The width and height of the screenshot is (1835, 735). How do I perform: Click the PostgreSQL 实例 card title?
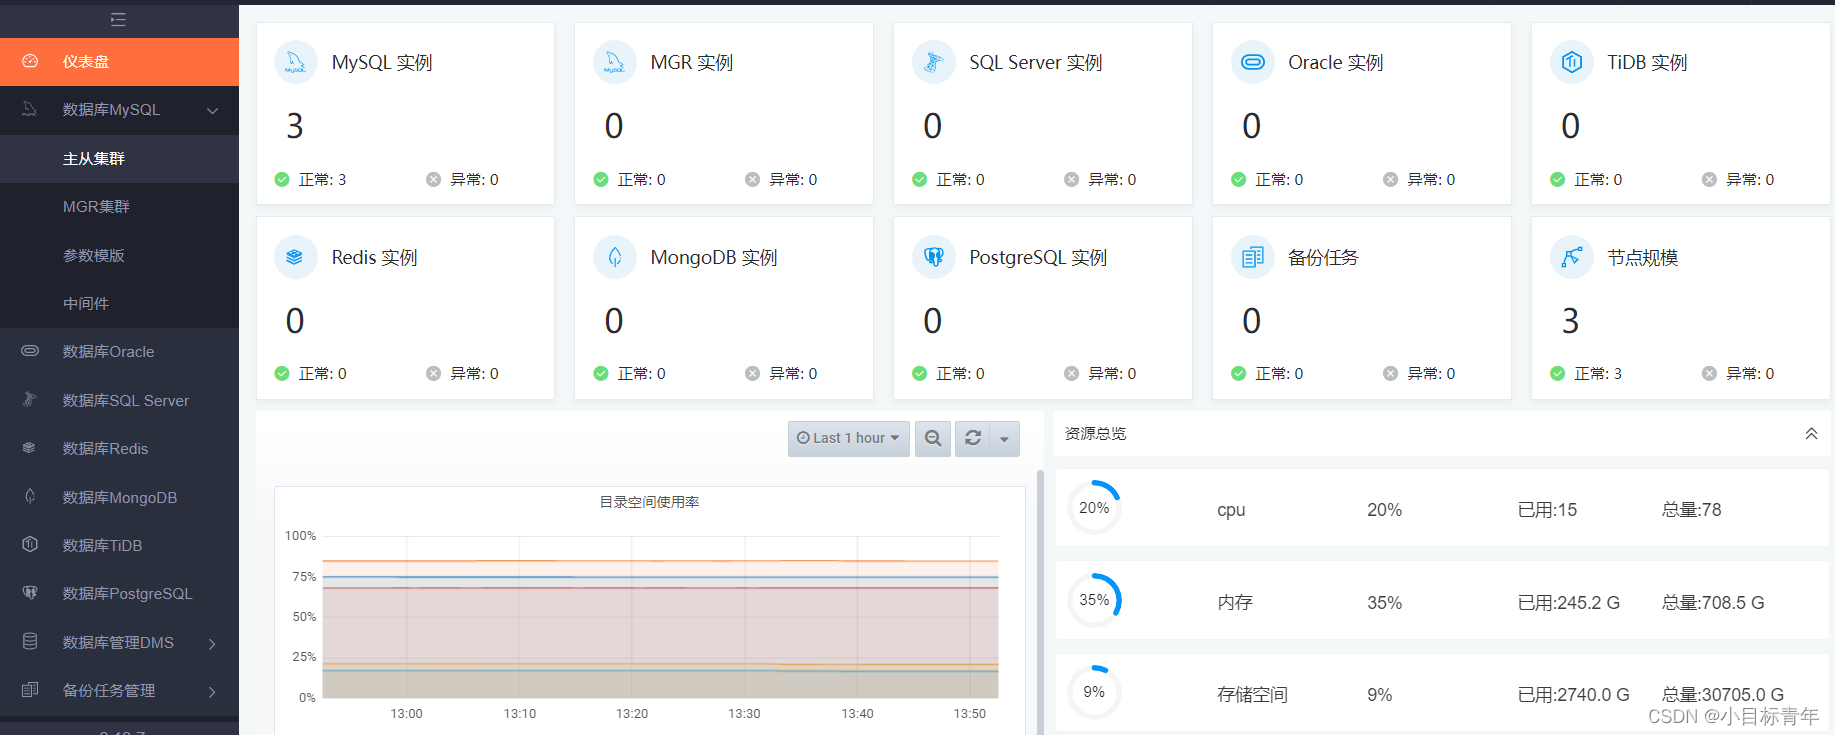tap(1038, 257)
